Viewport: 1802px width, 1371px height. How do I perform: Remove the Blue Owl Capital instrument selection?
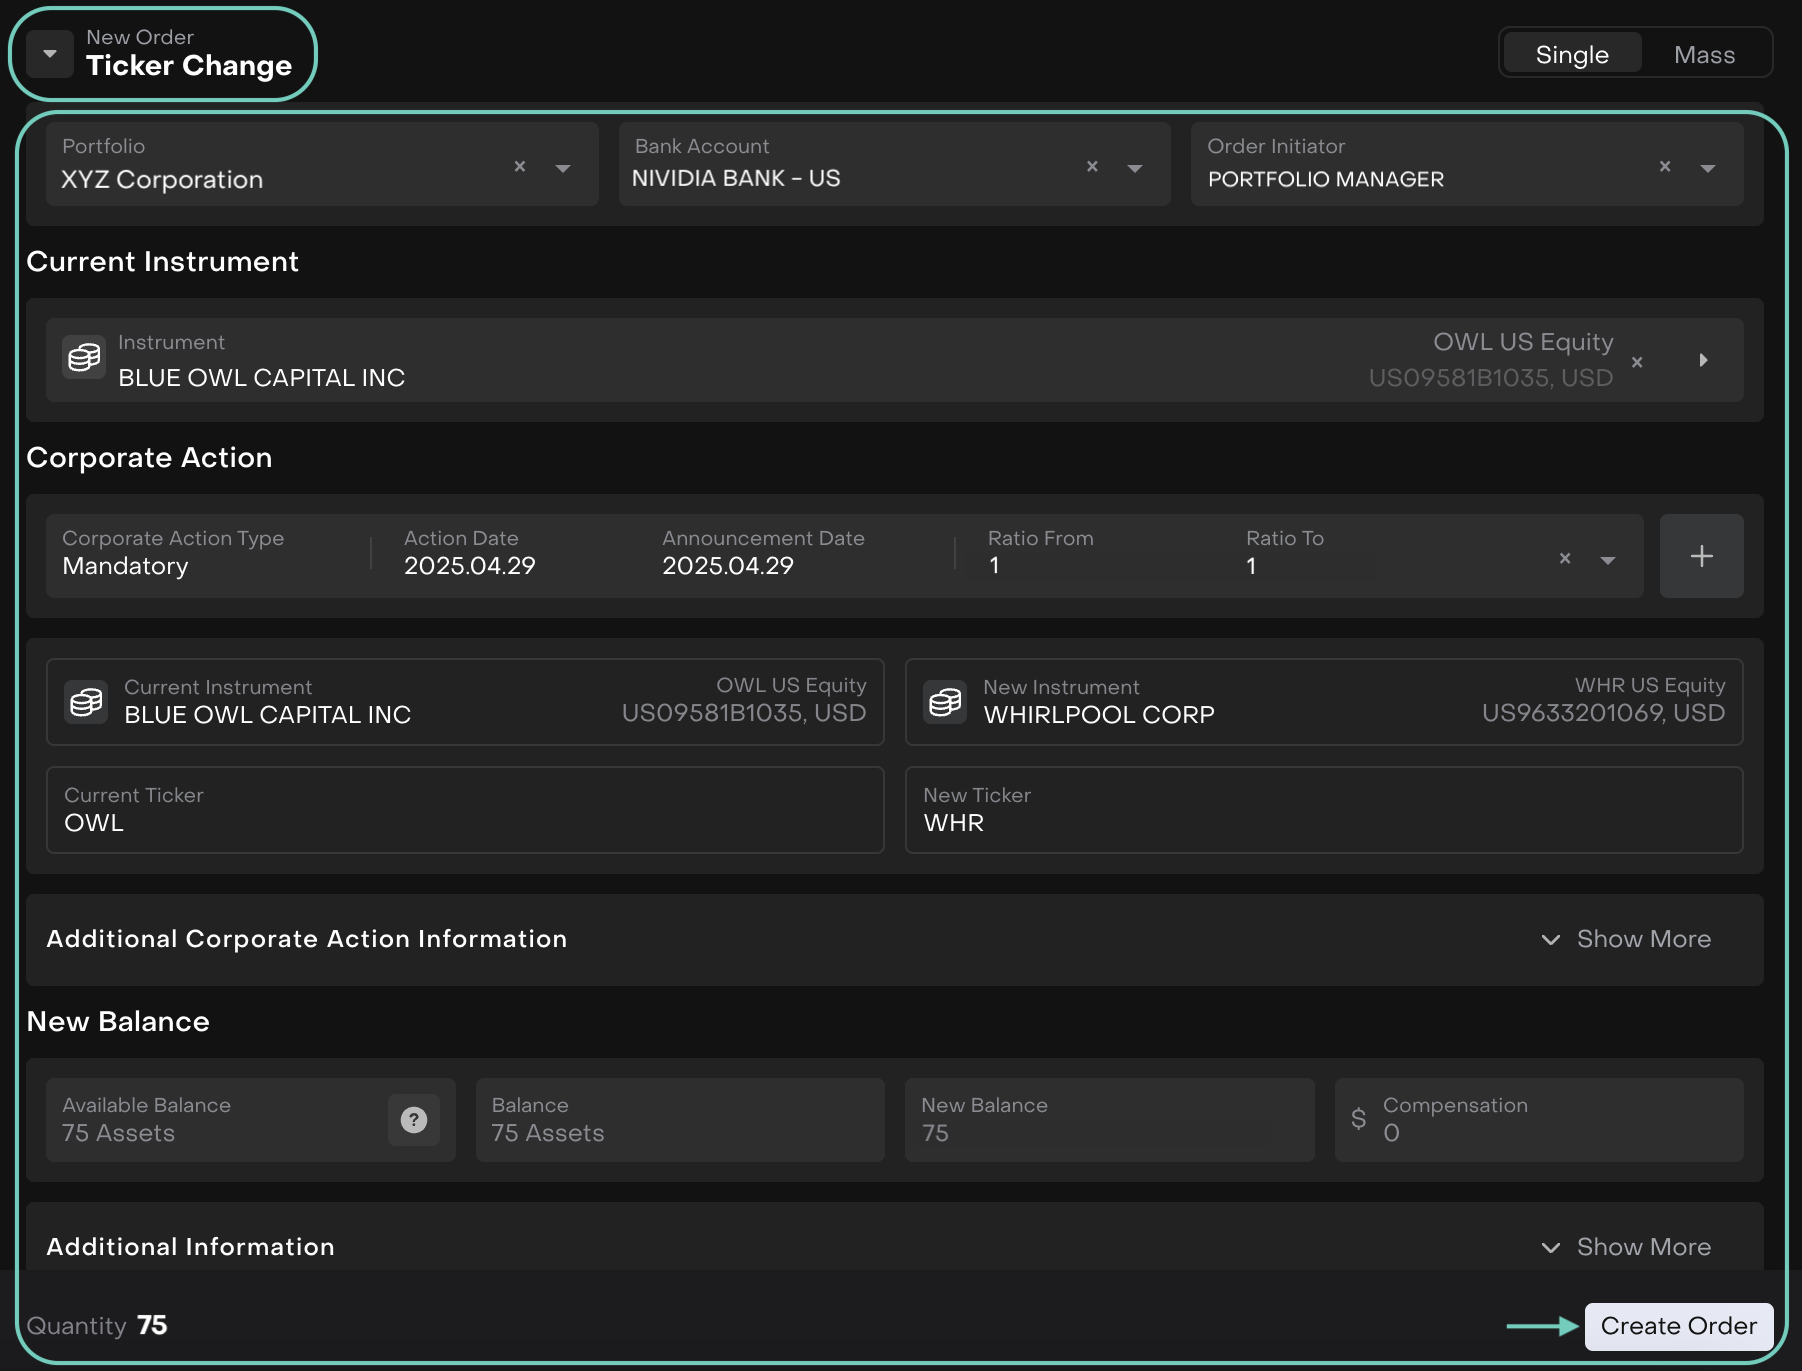(x=1637, y=362)
